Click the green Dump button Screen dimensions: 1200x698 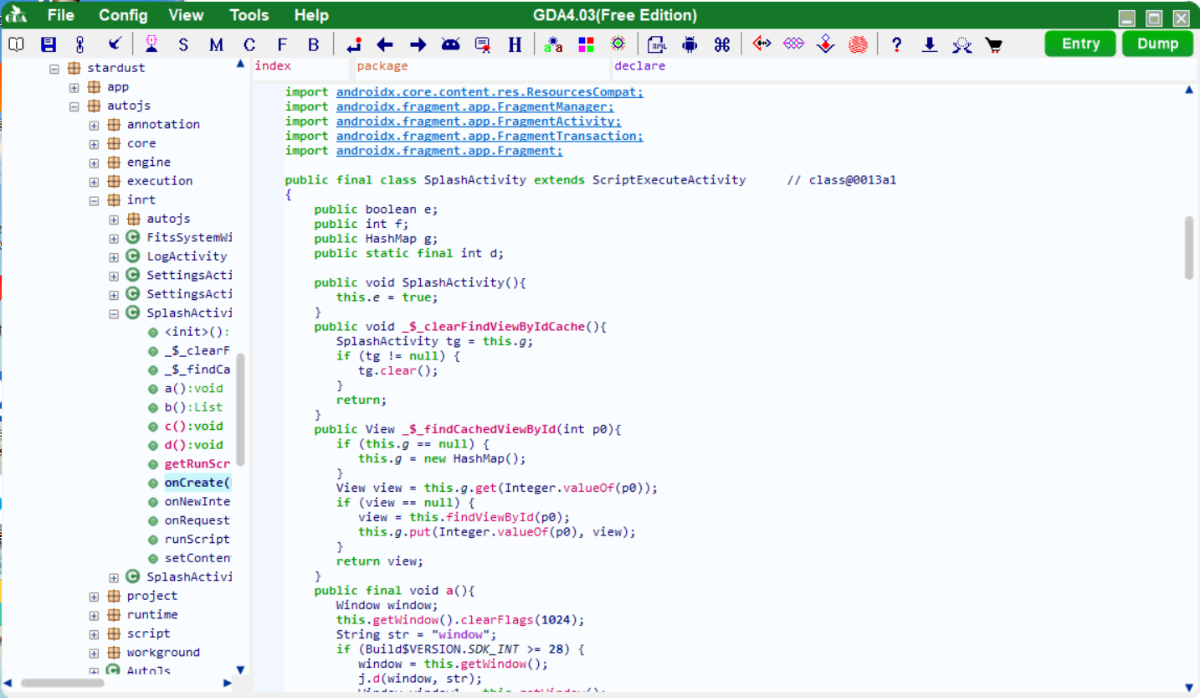[1158, 44]
